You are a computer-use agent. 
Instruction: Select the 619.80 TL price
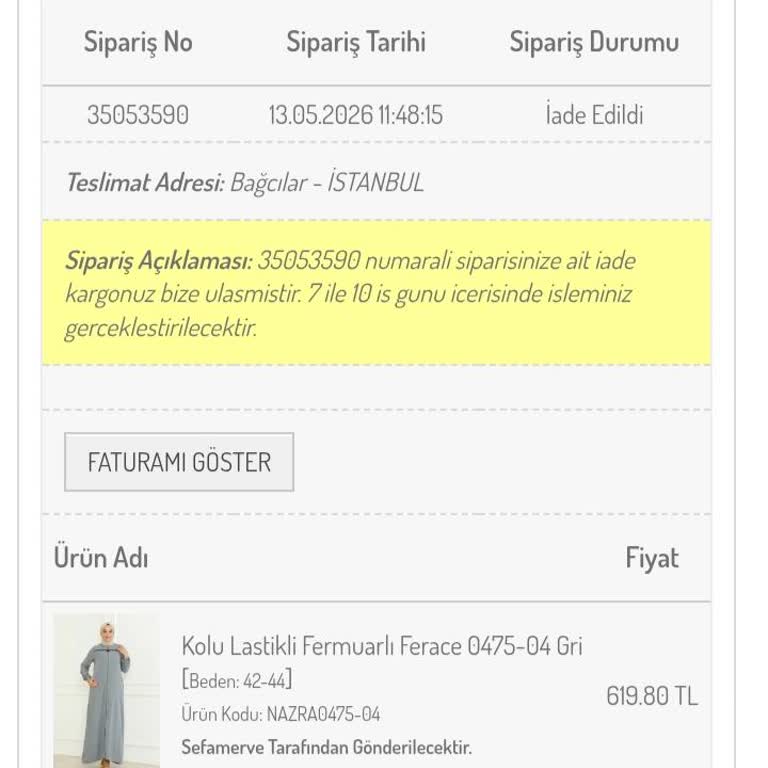(x=652, y=696)
